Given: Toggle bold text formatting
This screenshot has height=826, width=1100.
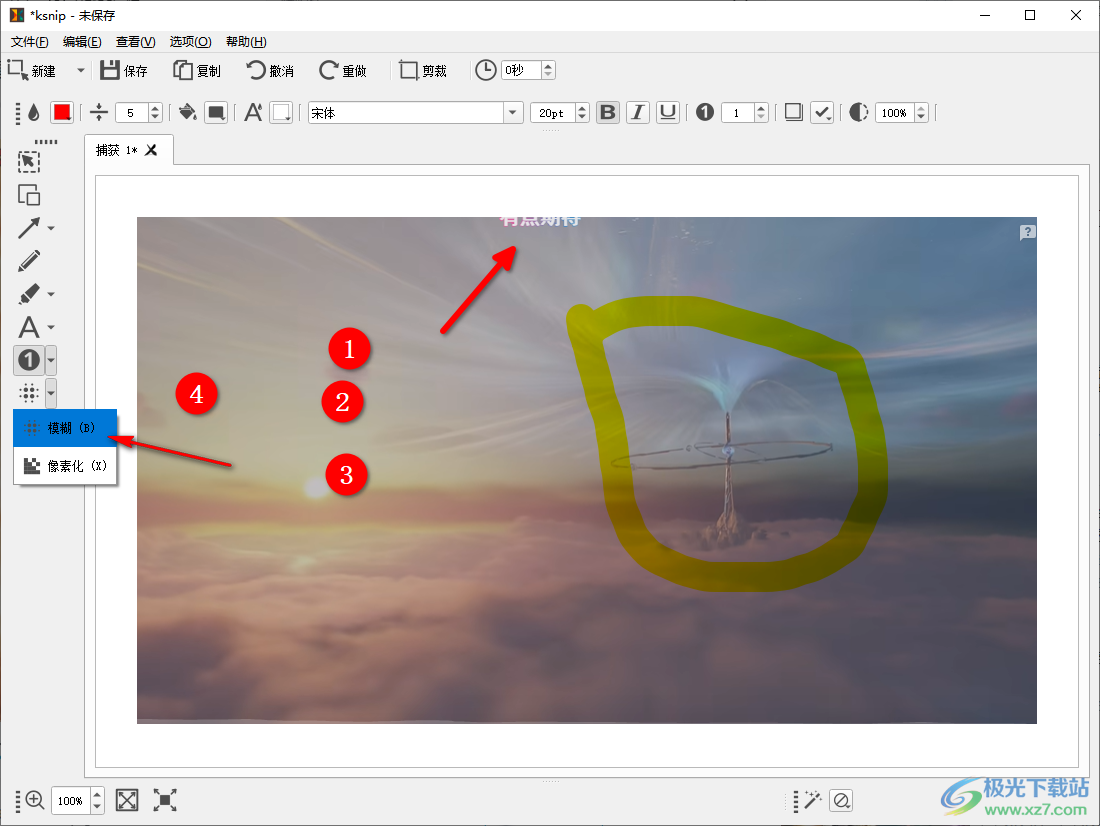Looking at the screenshot, I should coord(607,113).
